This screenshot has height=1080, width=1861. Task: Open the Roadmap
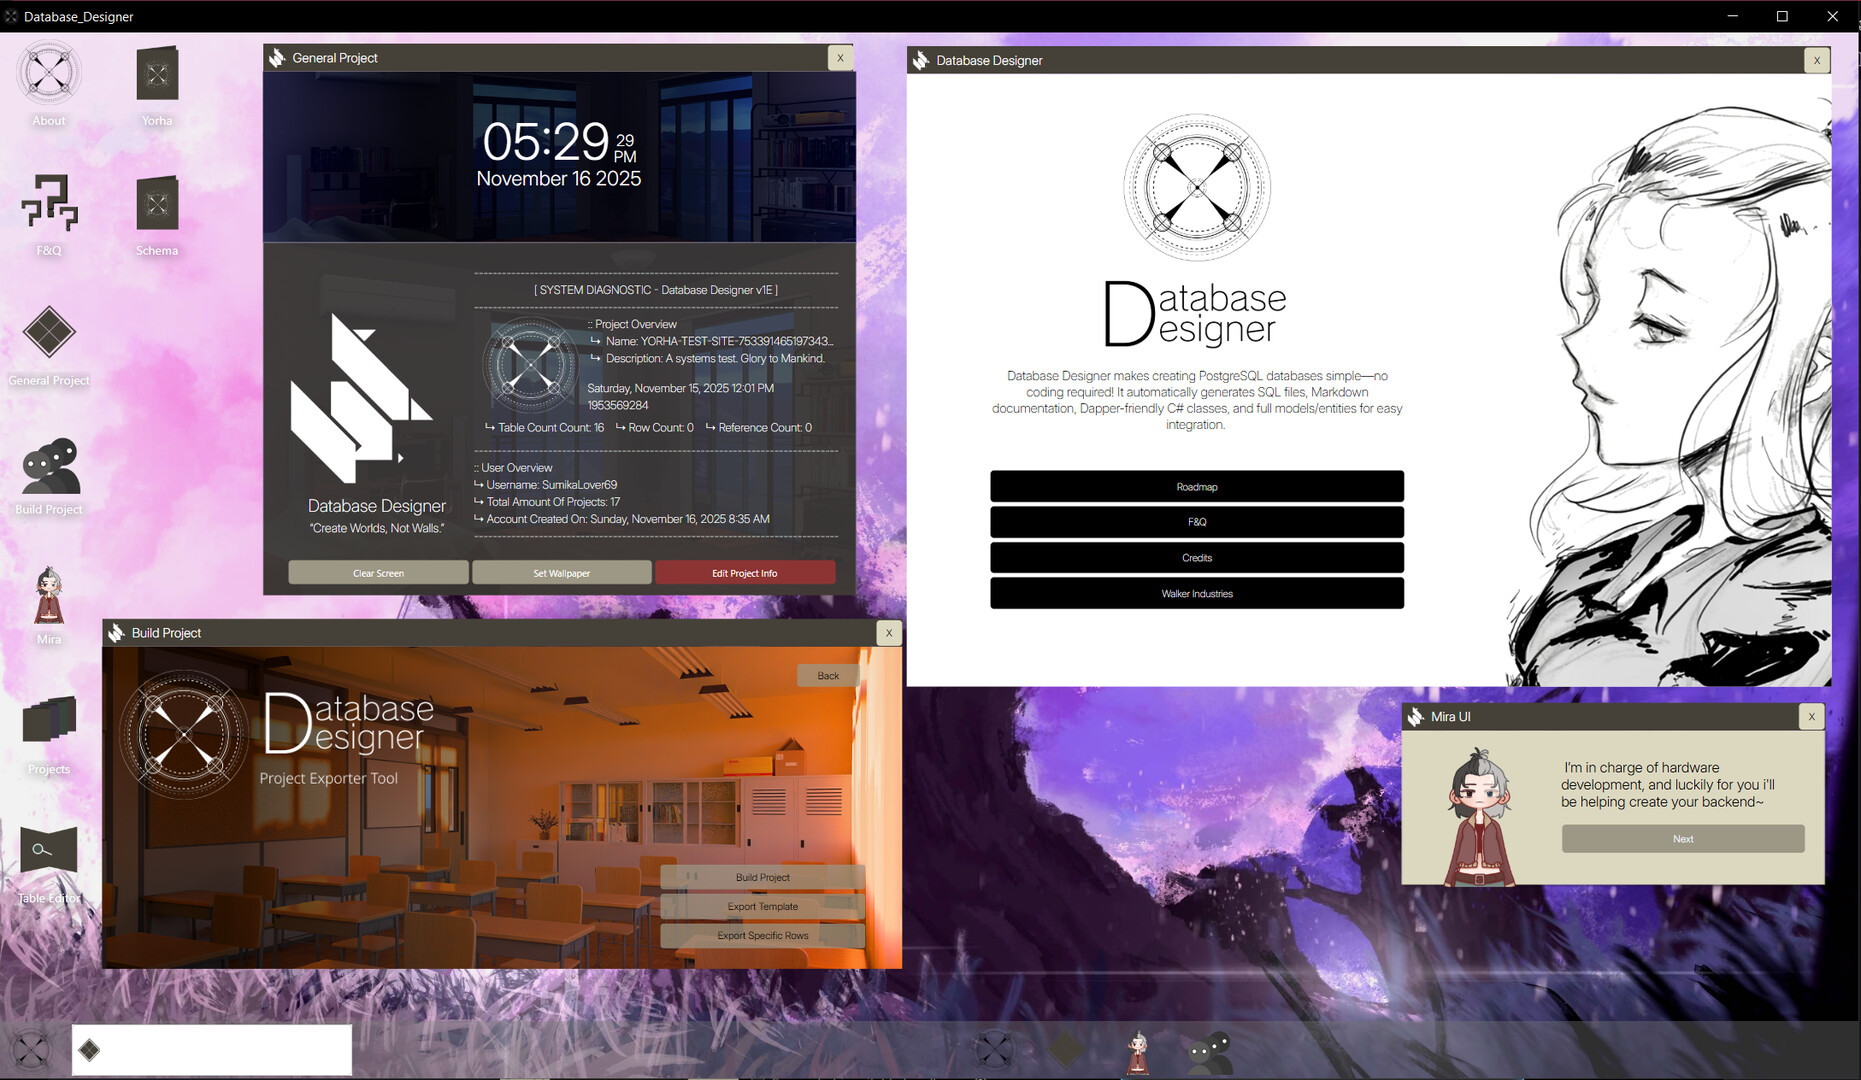click(1196, 486)
